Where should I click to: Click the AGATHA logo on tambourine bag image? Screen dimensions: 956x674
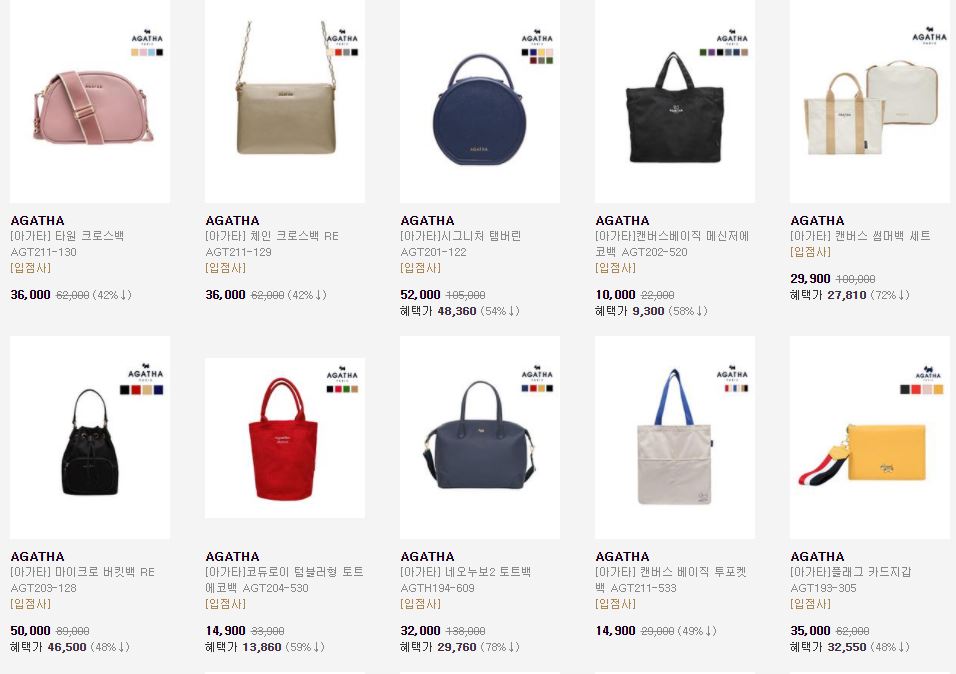coord(537,37)
